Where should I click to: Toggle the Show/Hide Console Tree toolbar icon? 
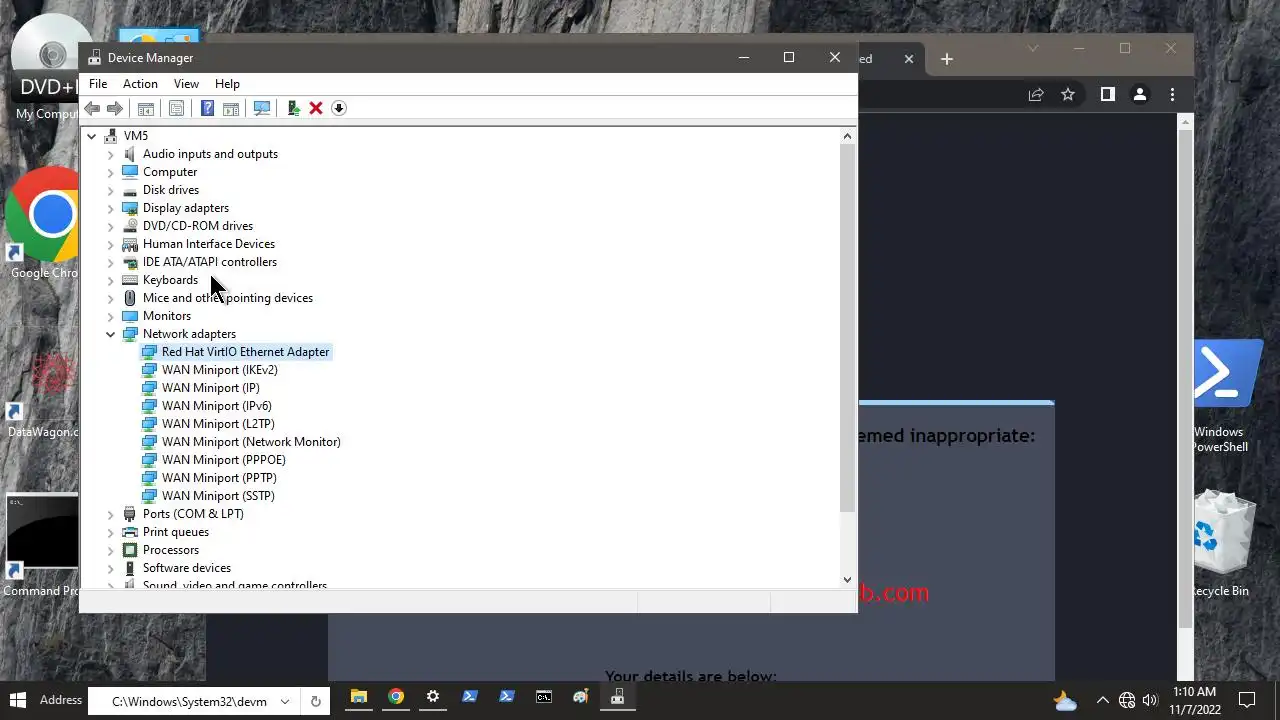pos(146,108)
